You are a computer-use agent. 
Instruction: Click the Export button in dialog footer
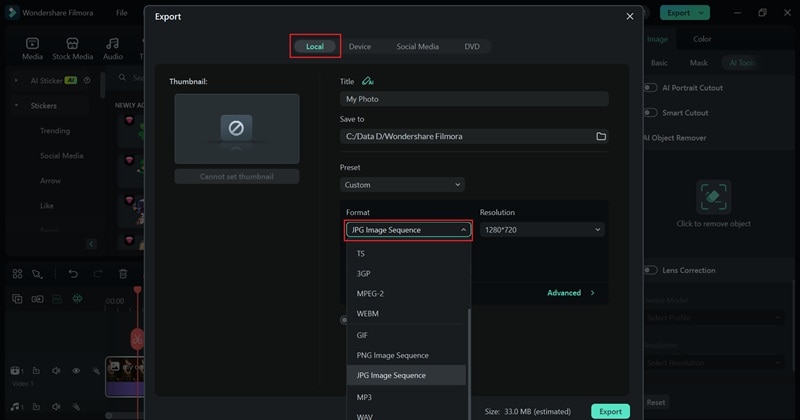coord(610,411)
